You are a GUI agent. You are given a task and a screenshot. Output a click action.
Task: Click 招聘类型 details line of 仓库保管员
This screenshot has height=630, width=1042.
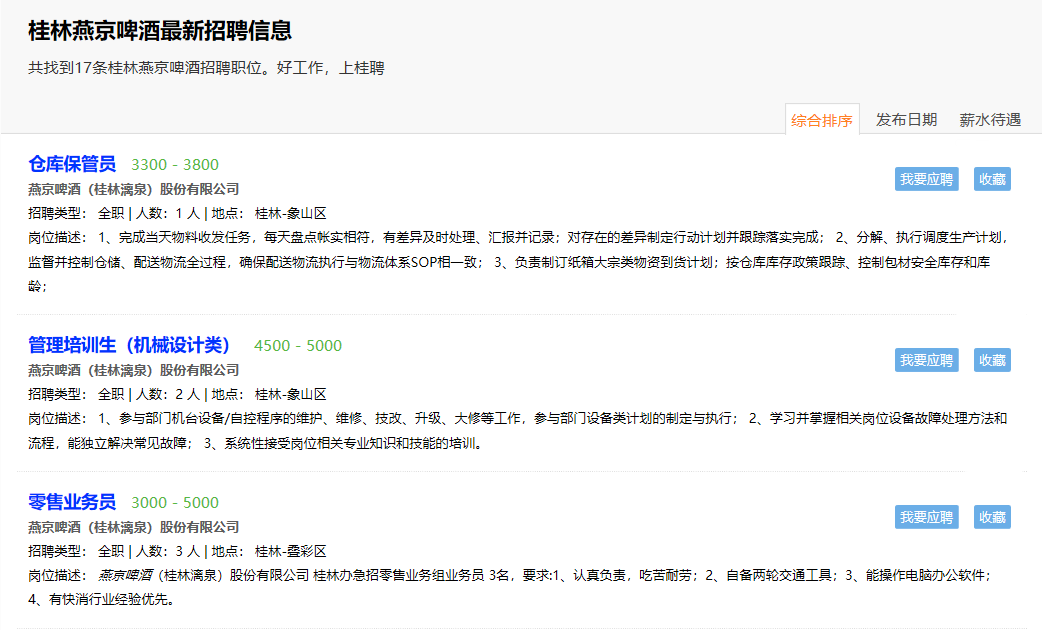[177, 213]
